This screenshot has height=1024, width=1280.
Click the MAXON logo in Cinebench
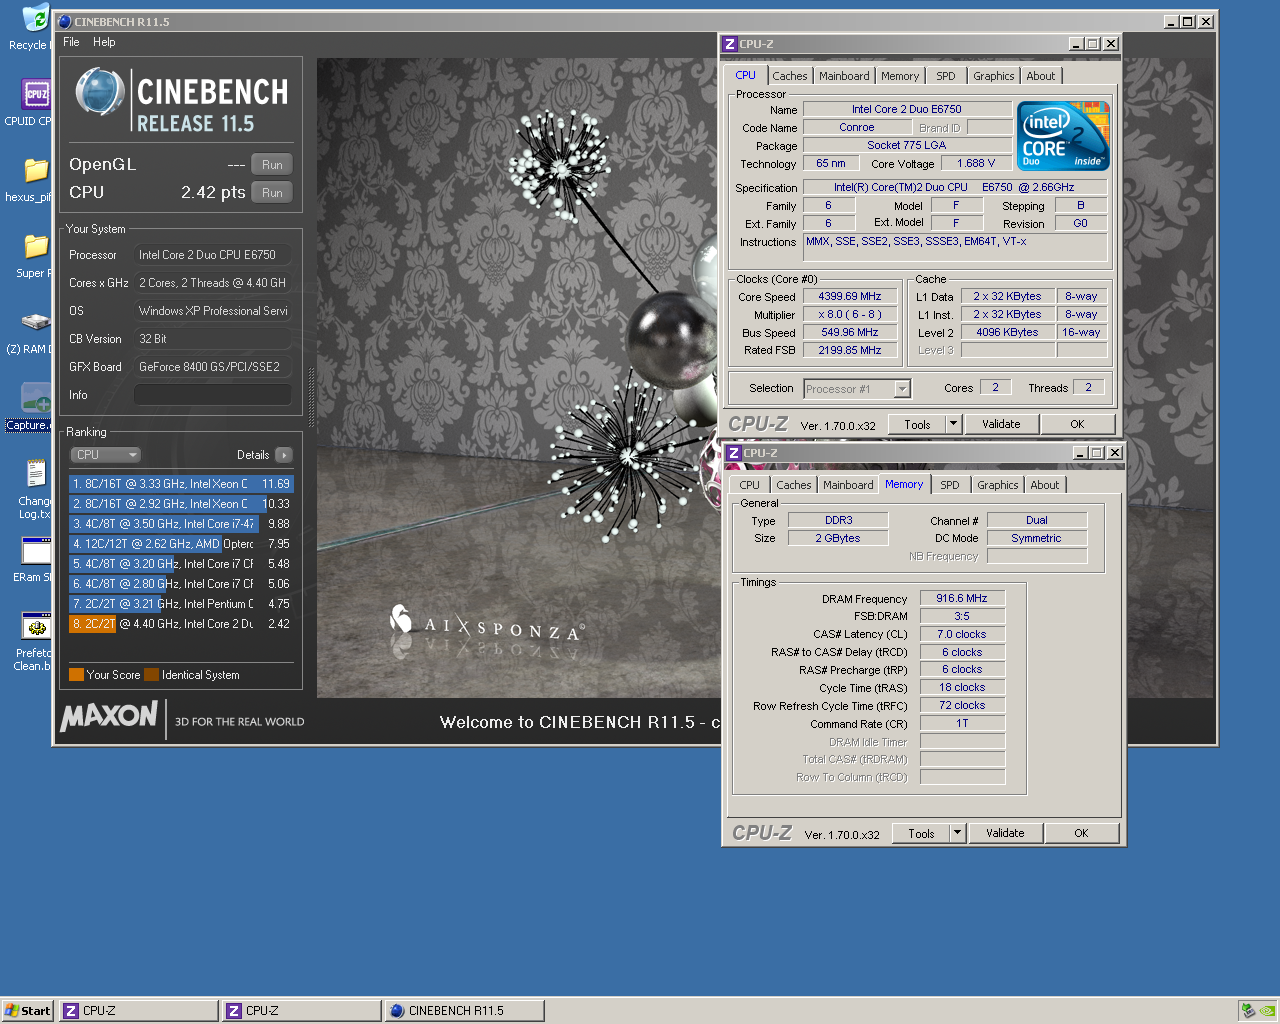pos(109,717)
